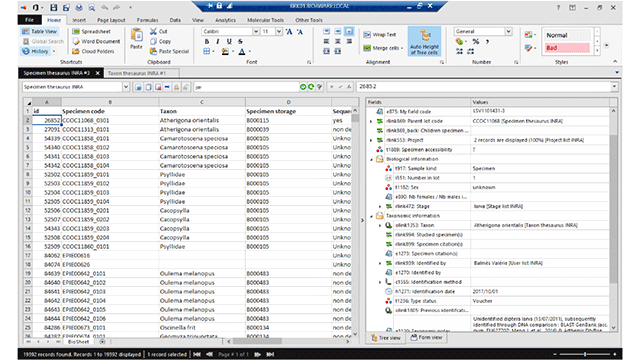
Task: Decrease font size with small A icon
Action: point(300,31)
